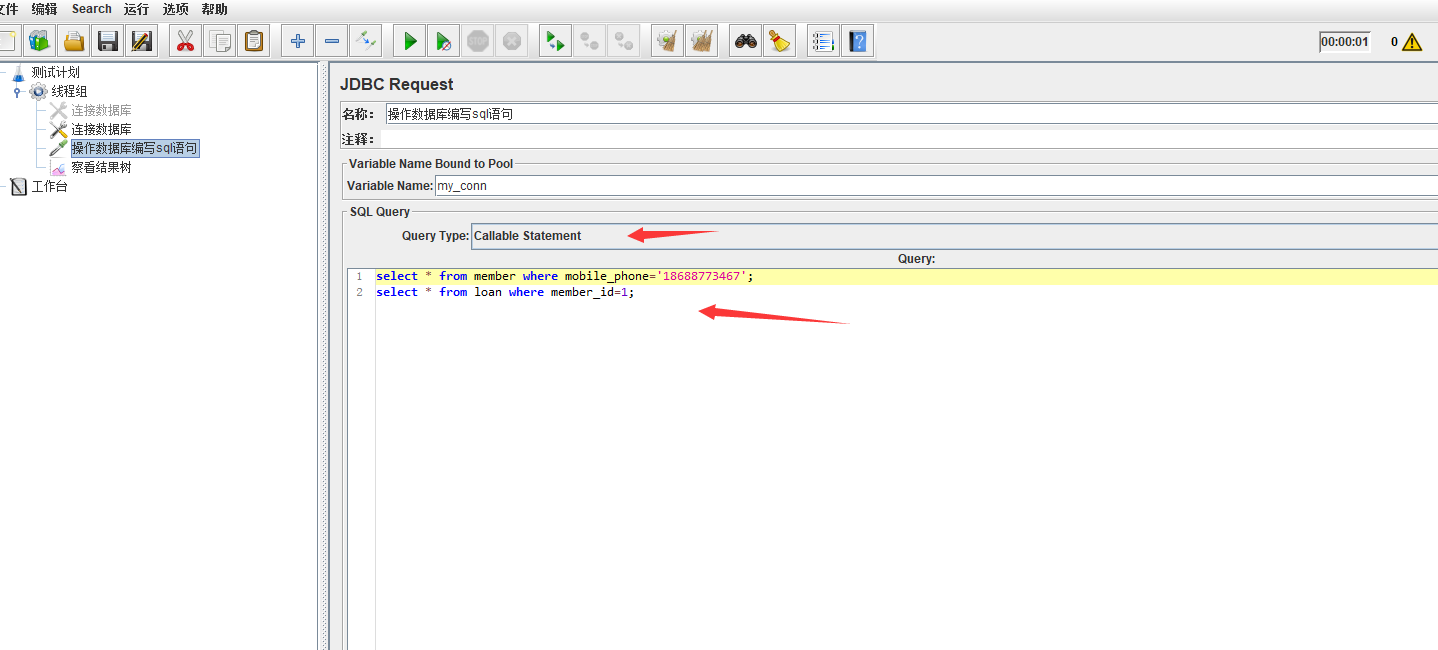Click the Paste clipboard icon
Image resolution: width=1438 pixels, height=650 pixels.
click(254, 41)
